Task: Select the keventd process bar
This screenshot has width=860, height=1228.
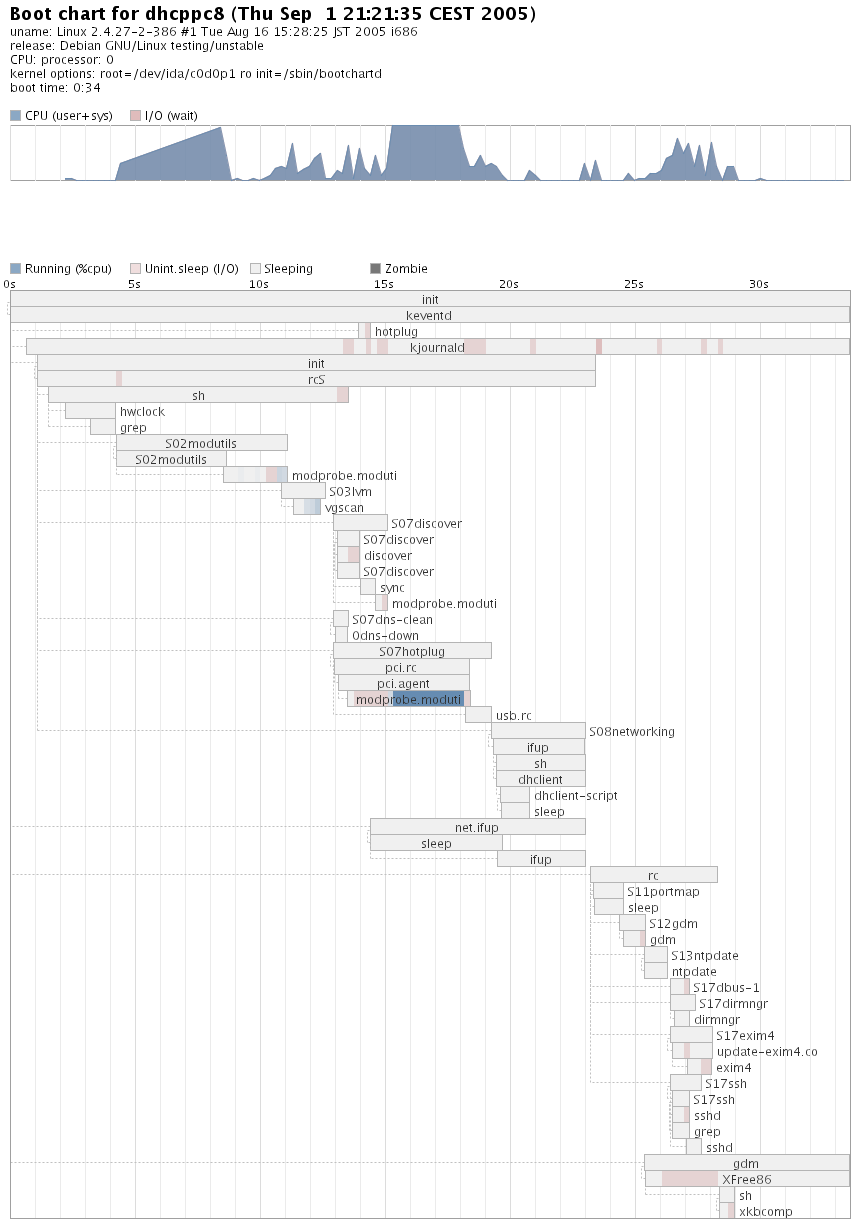Action: tap(429, 315)
